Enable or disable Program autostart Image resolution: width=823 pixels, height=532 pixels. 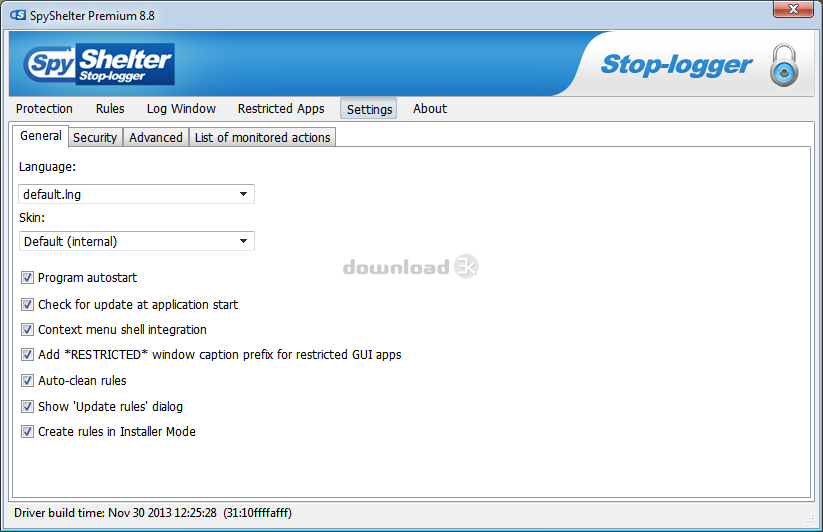click(x=27, y=278)
